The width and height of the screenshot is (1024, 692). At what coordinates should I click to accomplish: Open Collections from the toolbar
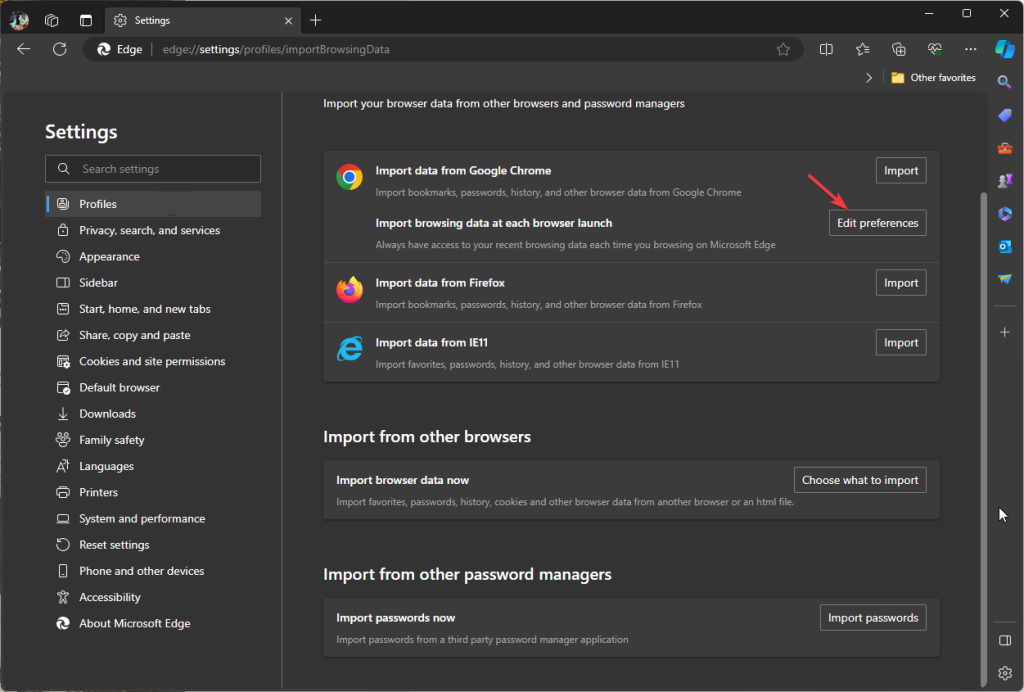(x=898, y=49)
